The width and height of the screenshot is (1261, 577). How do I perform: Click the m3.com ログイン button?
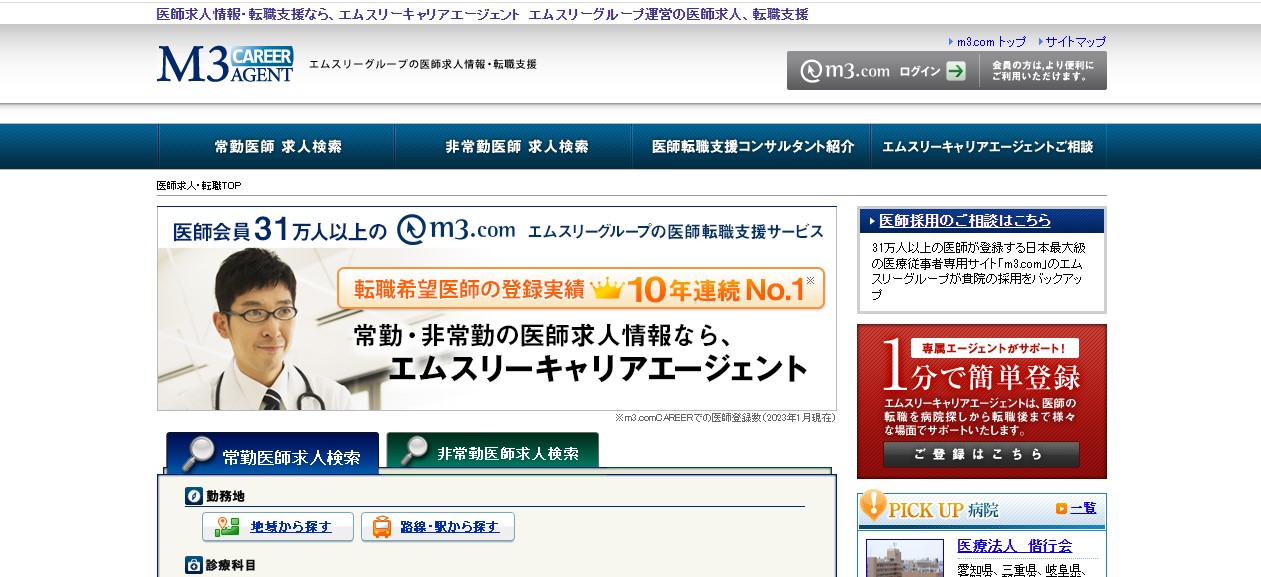point(883,71)
